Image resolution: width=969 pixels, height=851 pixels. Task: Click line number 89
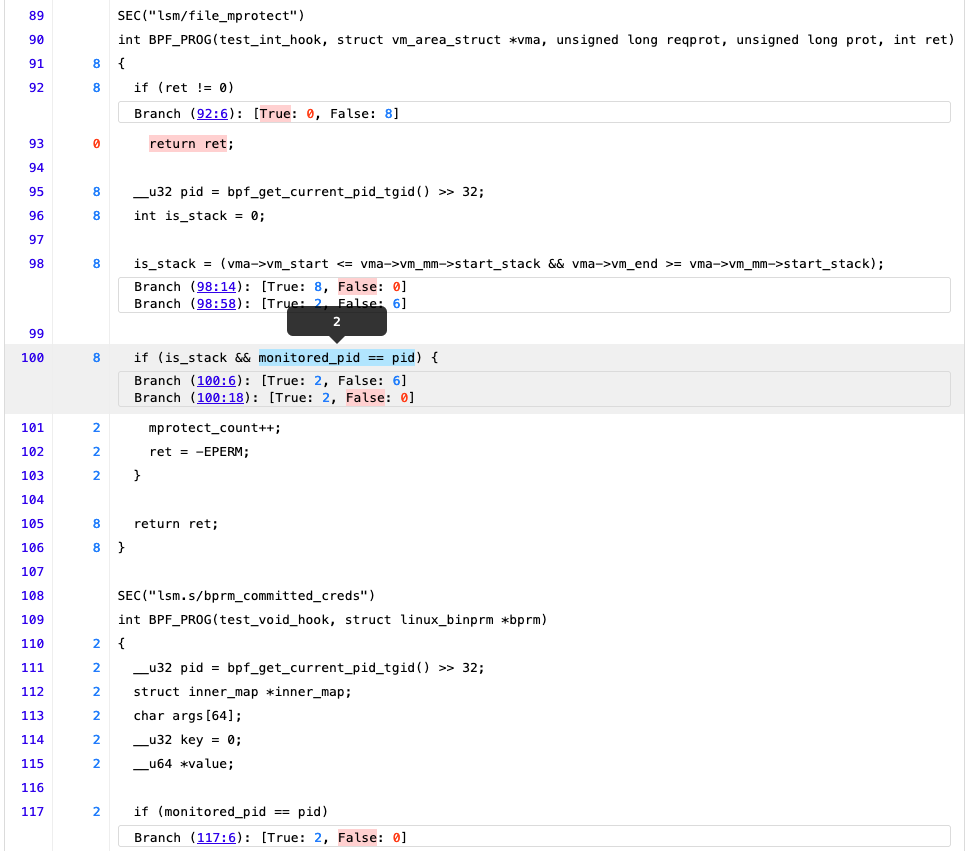pyautogui.click(x=36, y=15)
